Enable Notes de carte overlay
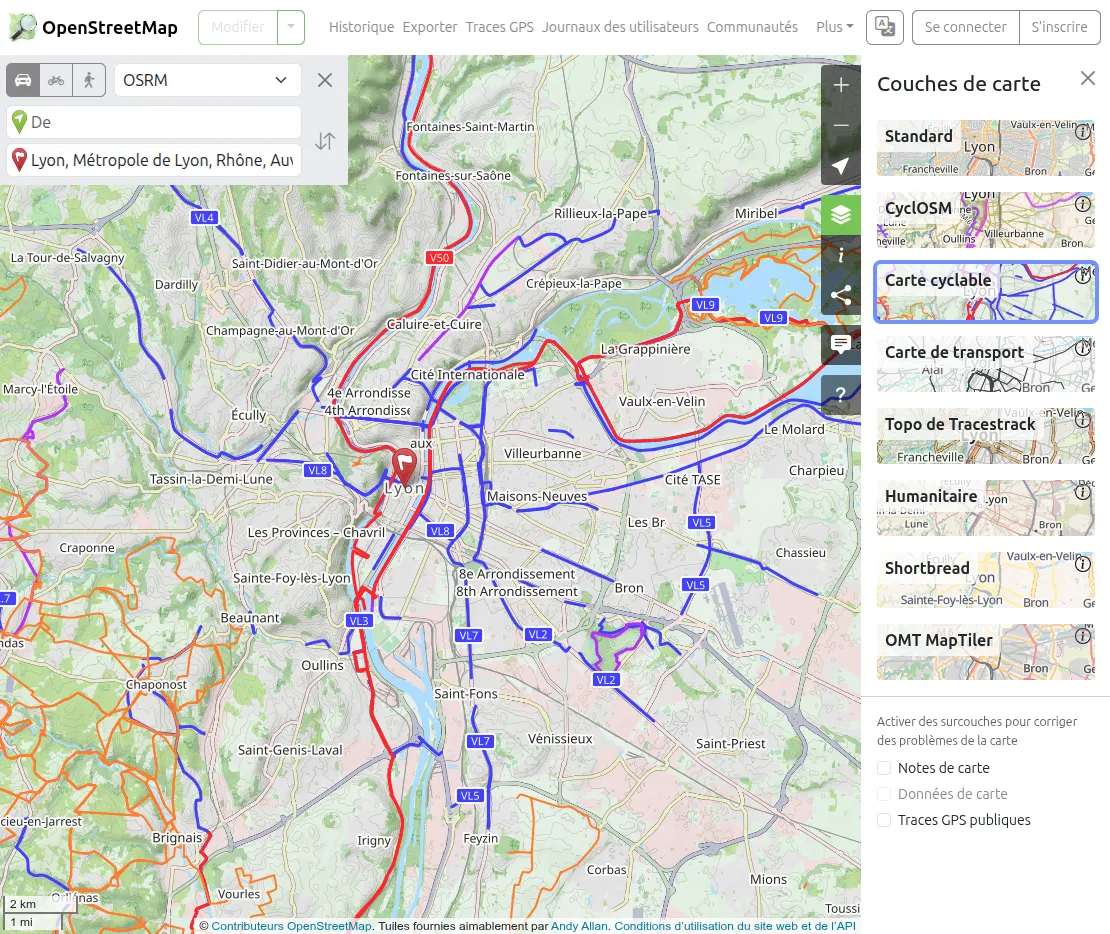Viewport: 1110px width, 934px height. tap(883, 768)
